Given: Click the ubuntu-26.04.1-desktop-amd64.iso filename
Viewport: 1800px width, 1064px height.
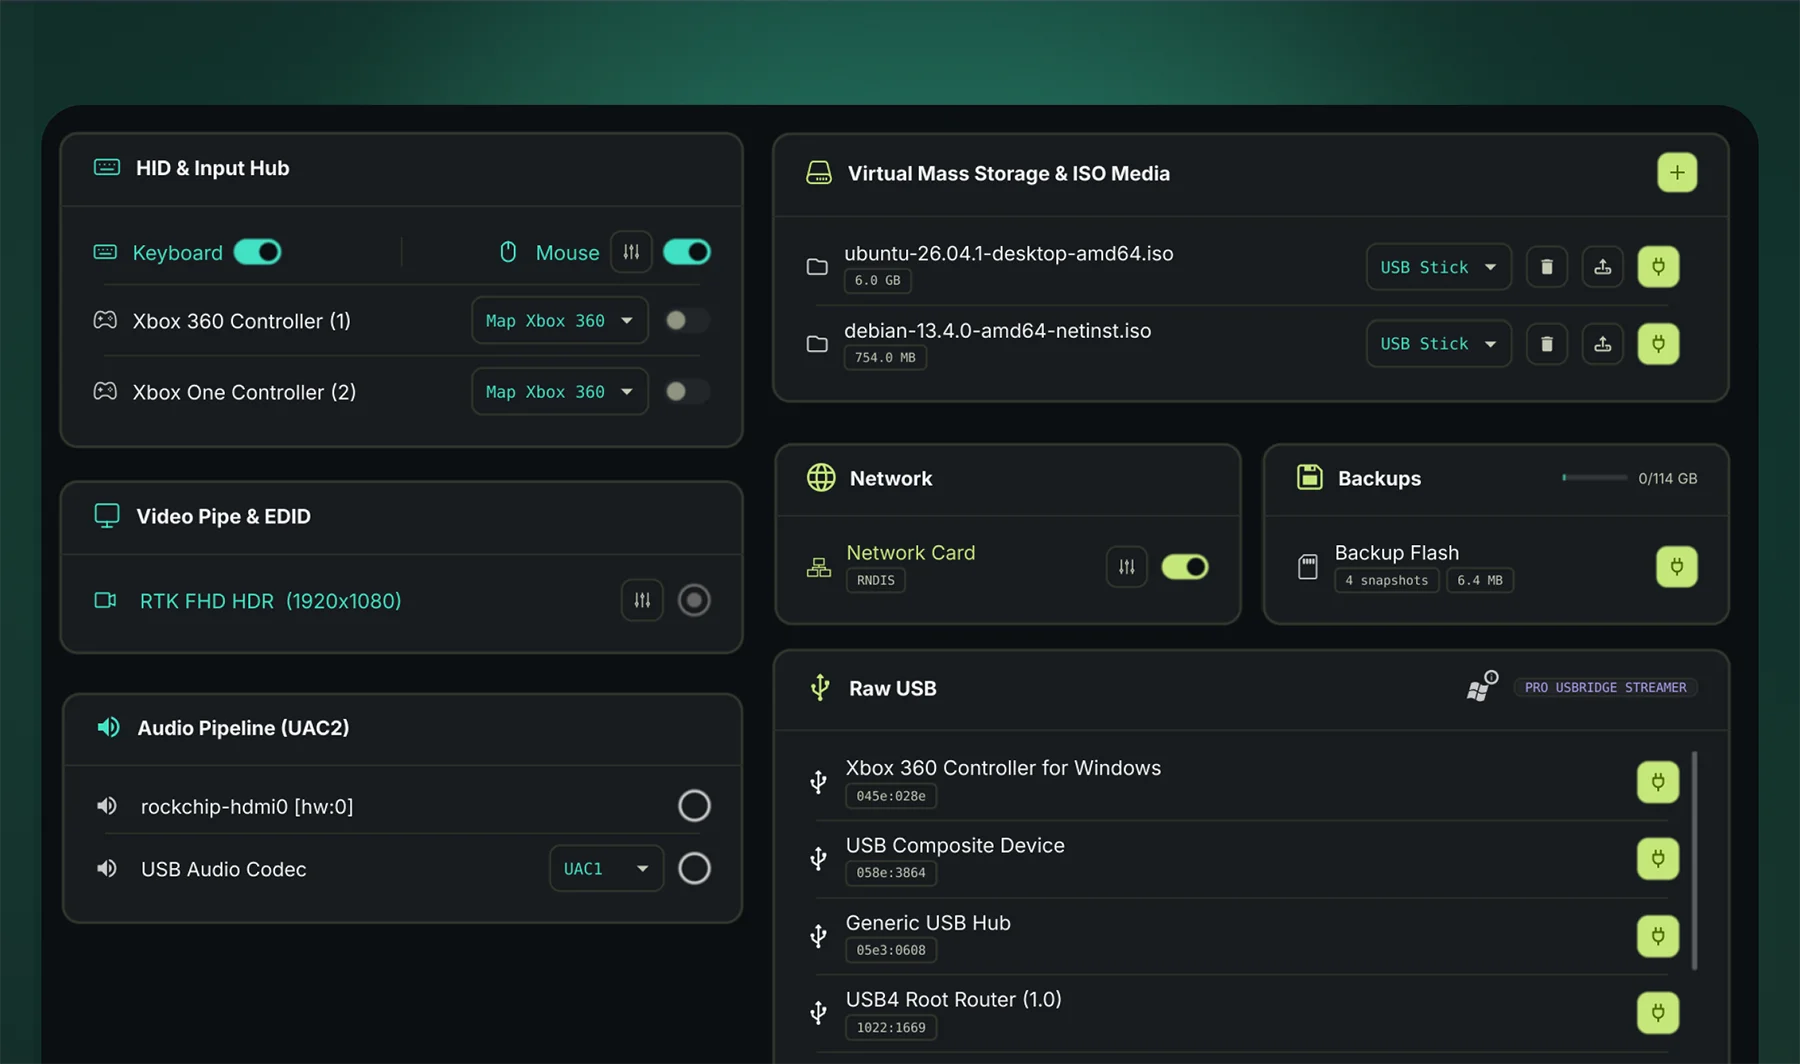Looking at the screenshot, I should 1009,253.
